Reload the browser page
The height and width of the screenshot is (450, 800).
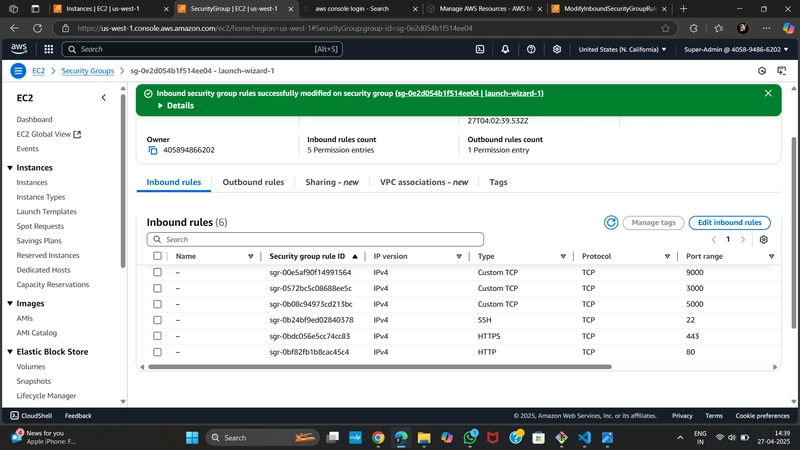click(37, 29)
